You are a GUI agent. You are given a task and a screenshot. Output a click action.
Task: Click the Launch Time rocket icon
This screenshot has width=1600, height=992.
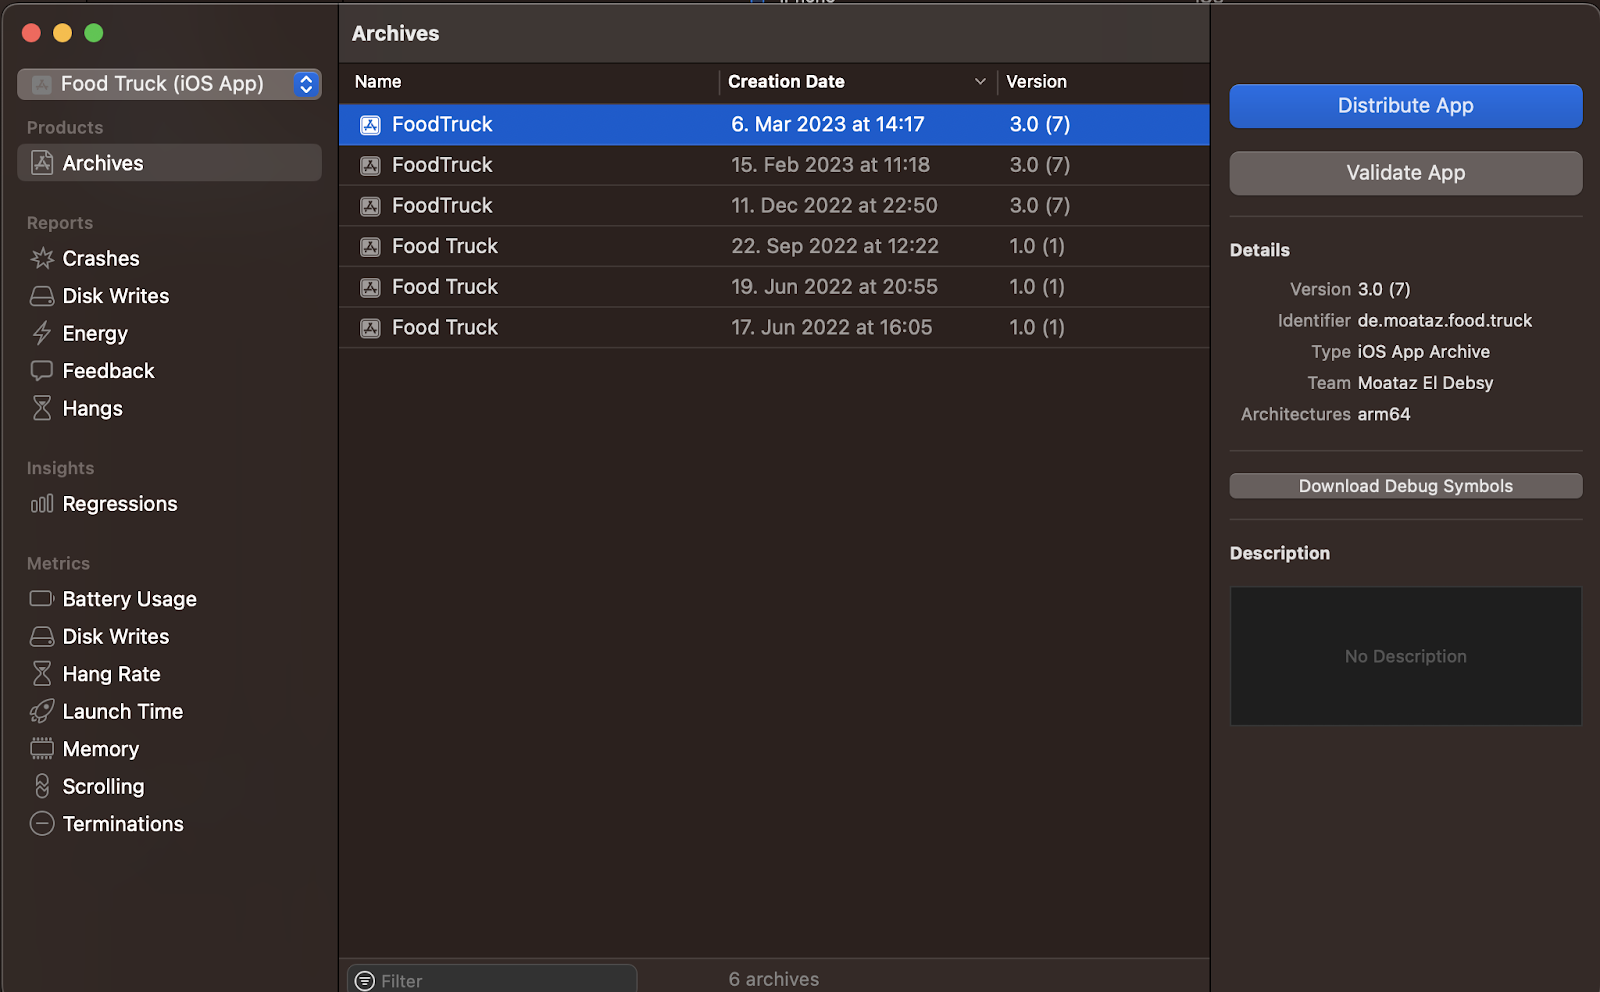click(42, 711)
